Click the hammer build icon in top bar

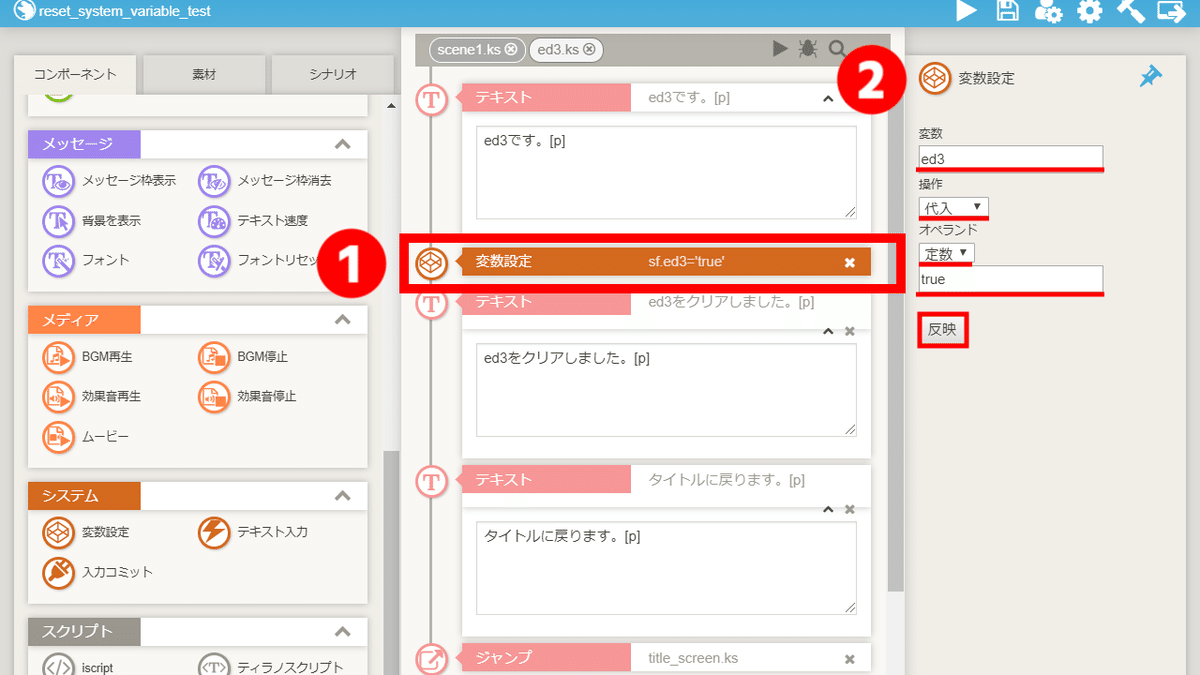[x=1130, y=11]
